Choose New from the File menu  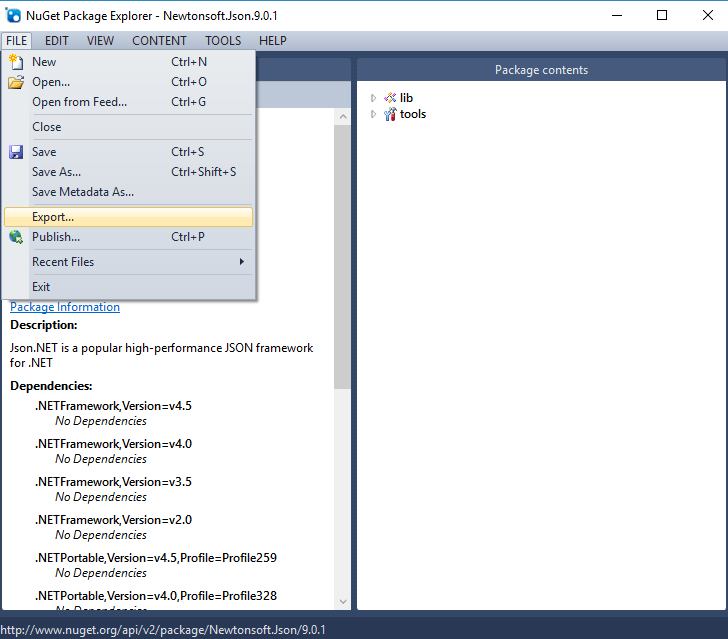pos(129,62)
